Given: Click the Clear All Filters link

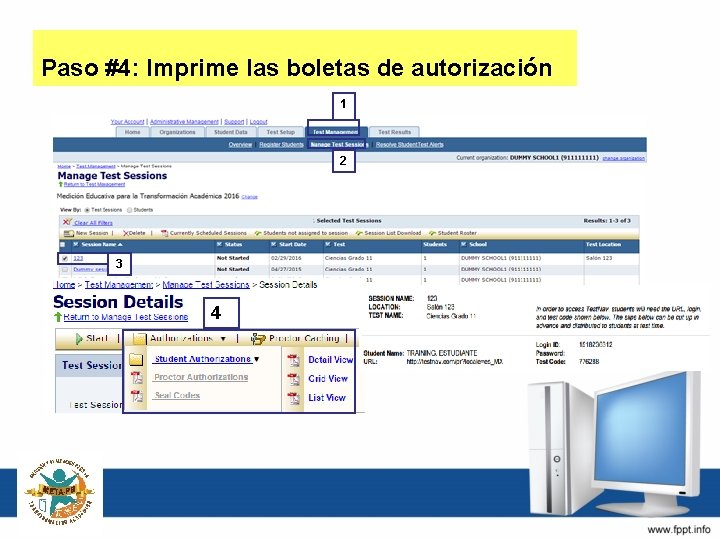Looking at the screenshot, I should (x=93, y=223).
